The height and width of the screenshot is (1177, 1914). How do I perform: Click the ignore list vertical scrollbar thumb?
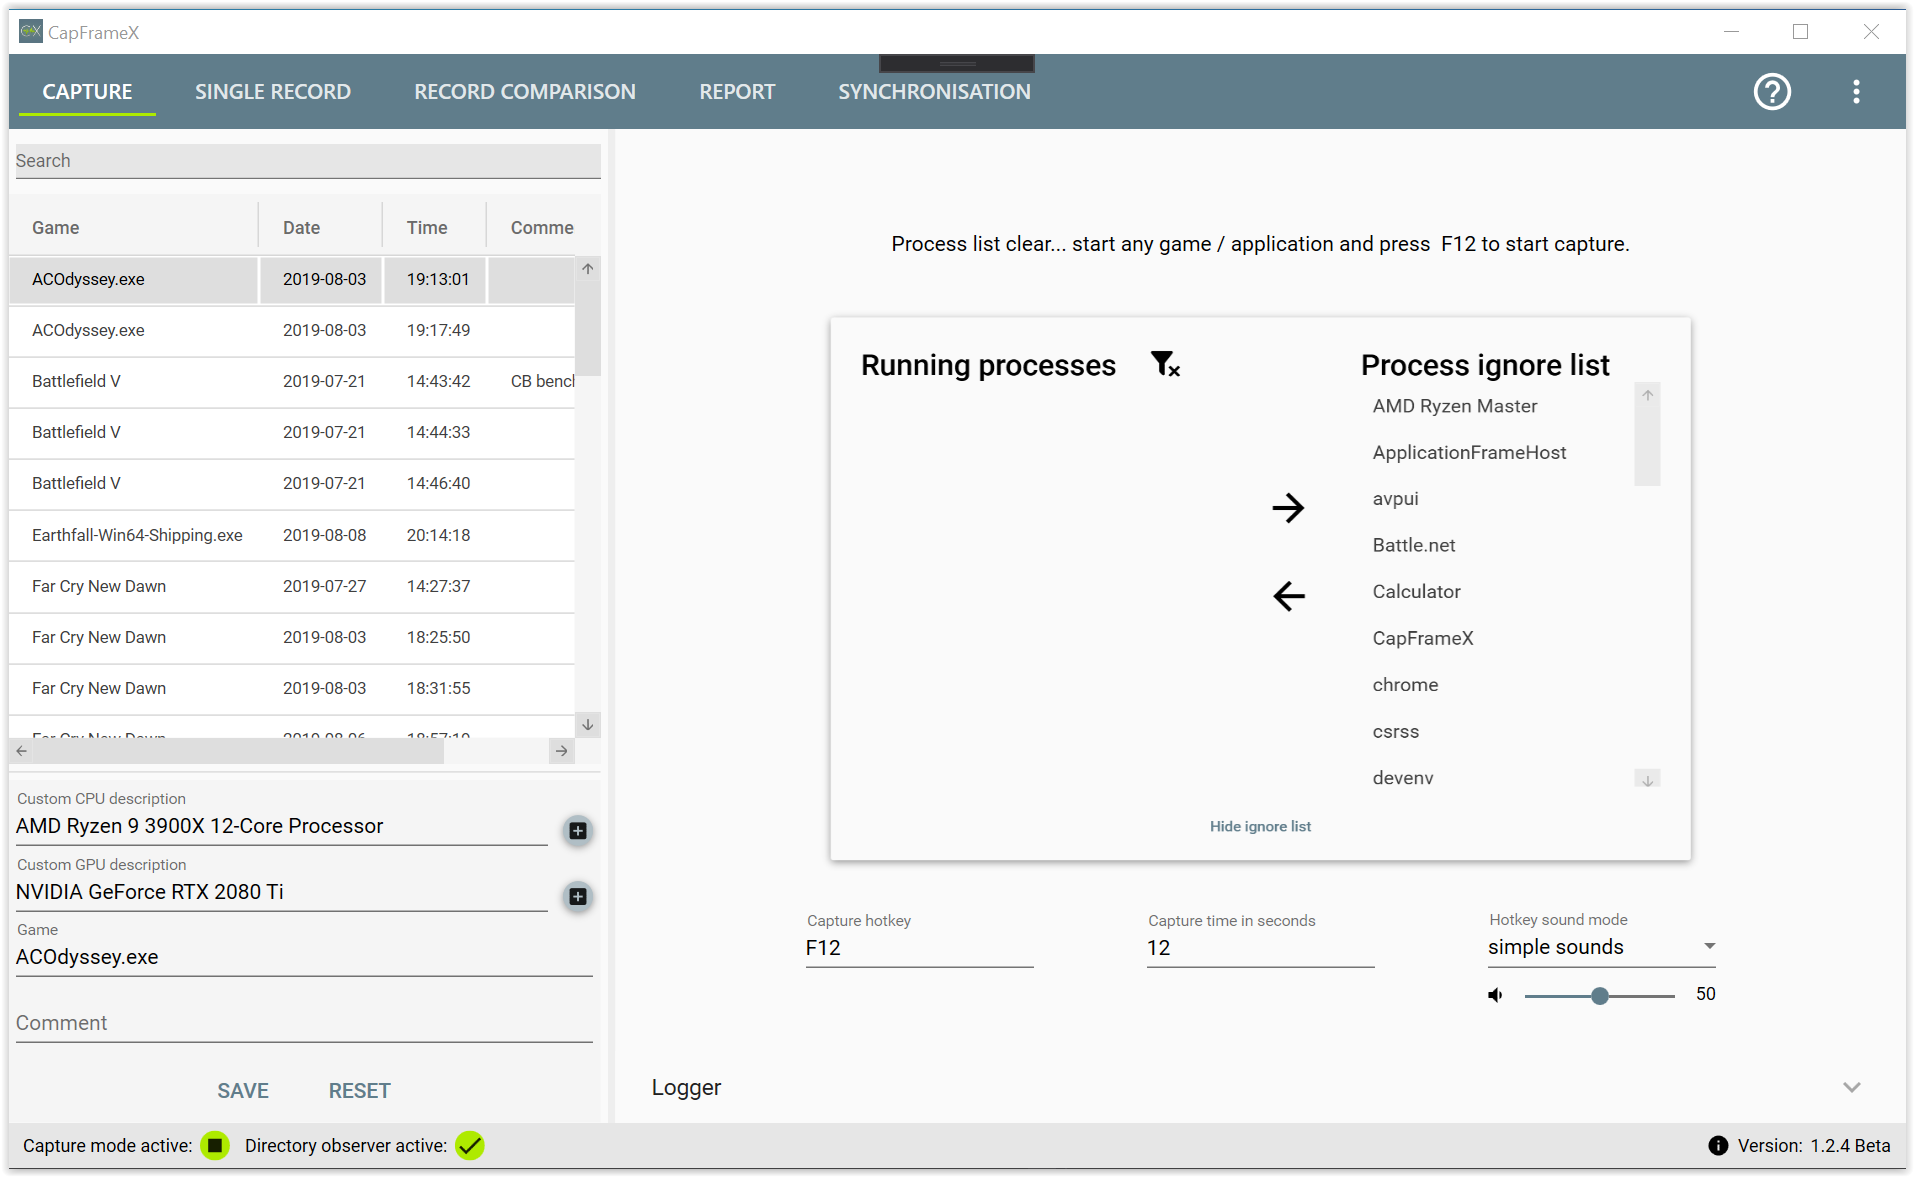[1647, 446]
